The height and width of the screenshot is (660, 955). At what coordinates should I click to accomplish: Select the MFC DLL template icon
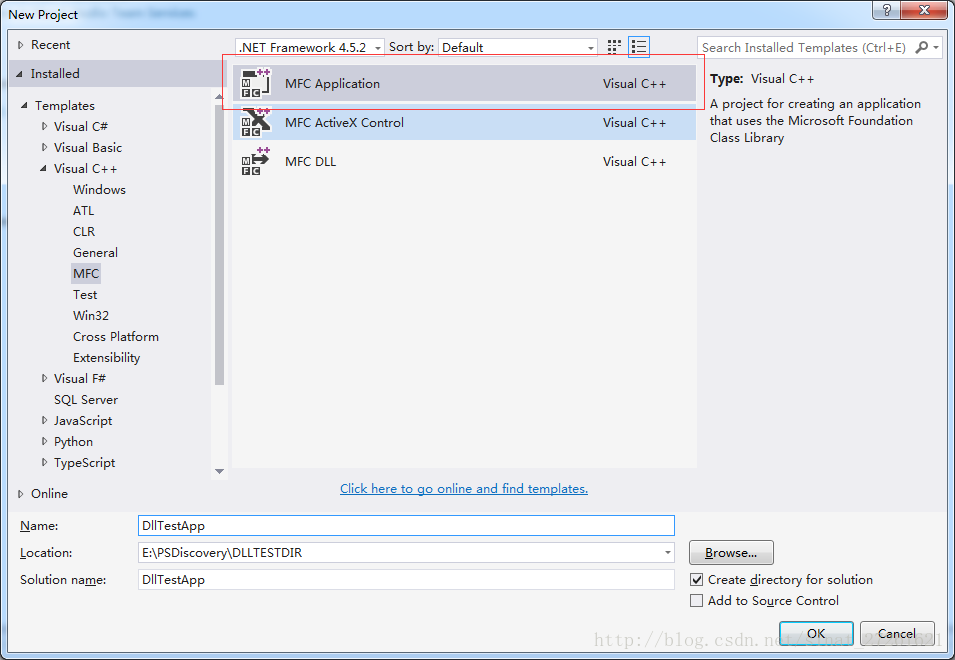pos(256,161)
